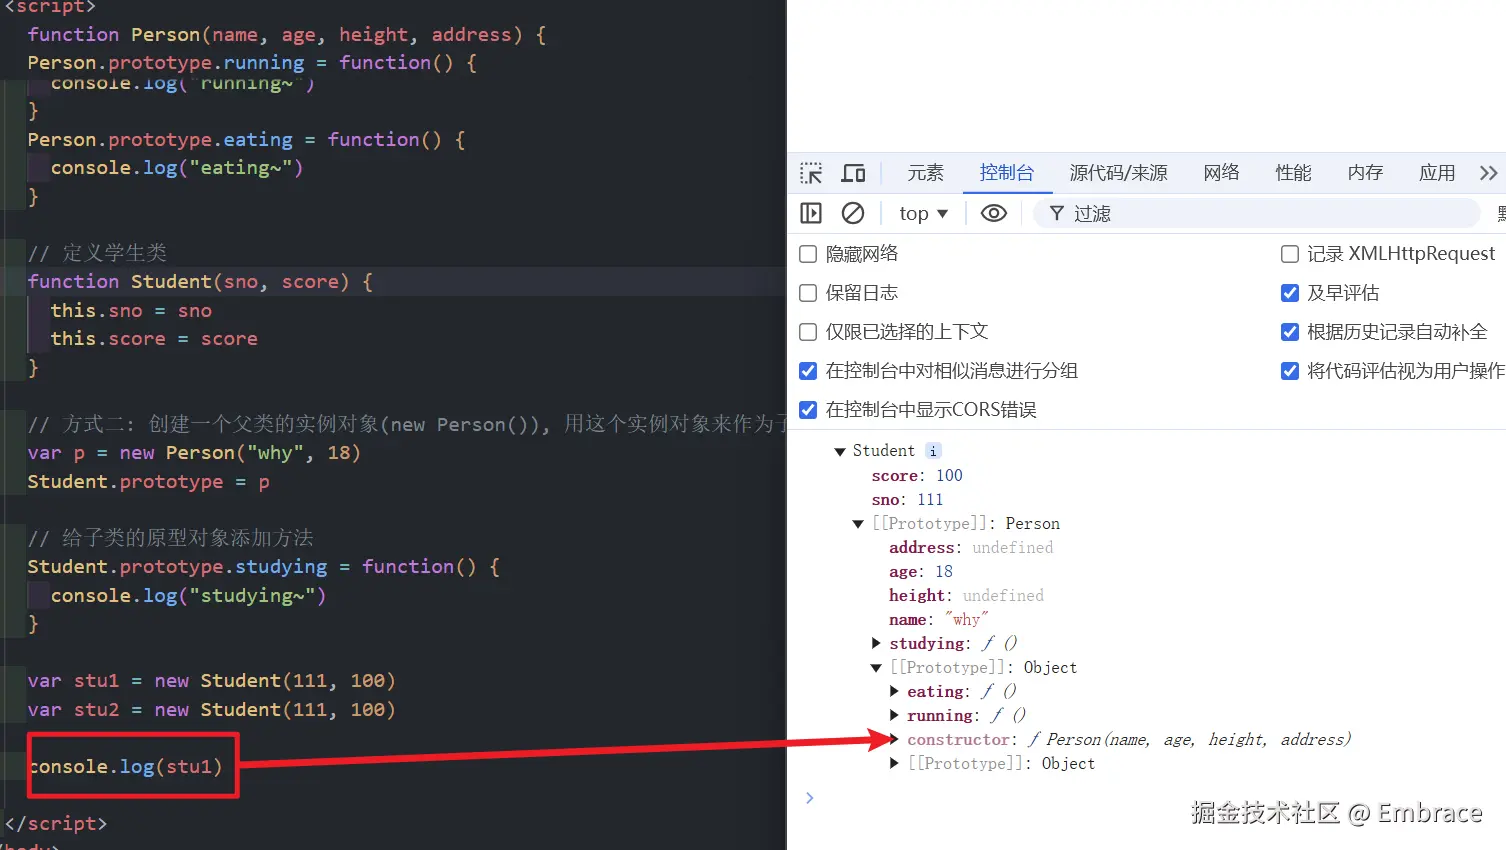Uncheck the 及早评估 checkbox
Screen dimensions: 1506x850
coord(1290,293)
